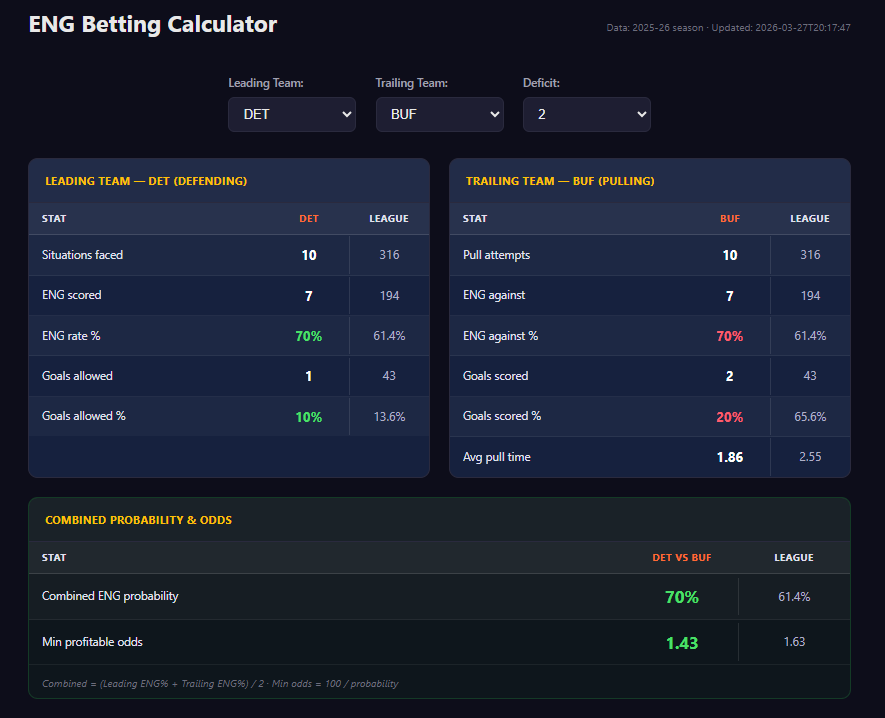
Task: Click the 'ENG against' row label
Action: pyautogui.click(x=494, y=295)
